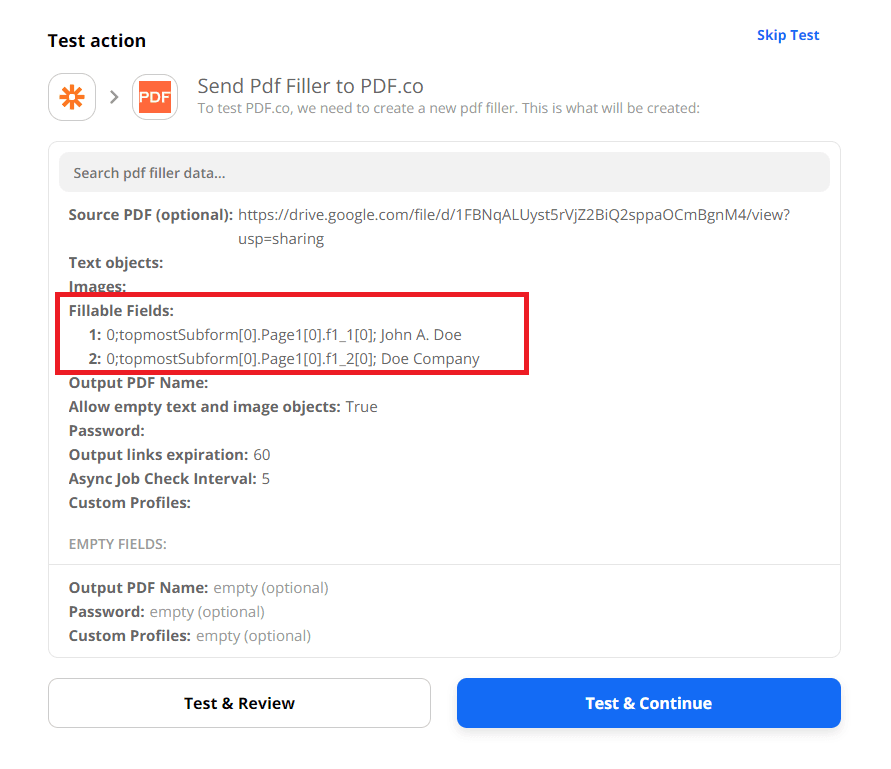Click the PDF.co app icon
This screenshot has height=769, width=891.
155,97
